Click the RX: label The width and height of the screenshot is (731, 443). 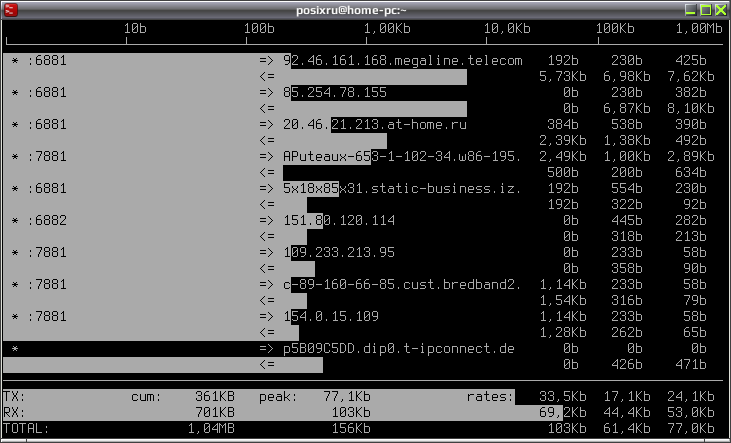[x=14, y=413]
